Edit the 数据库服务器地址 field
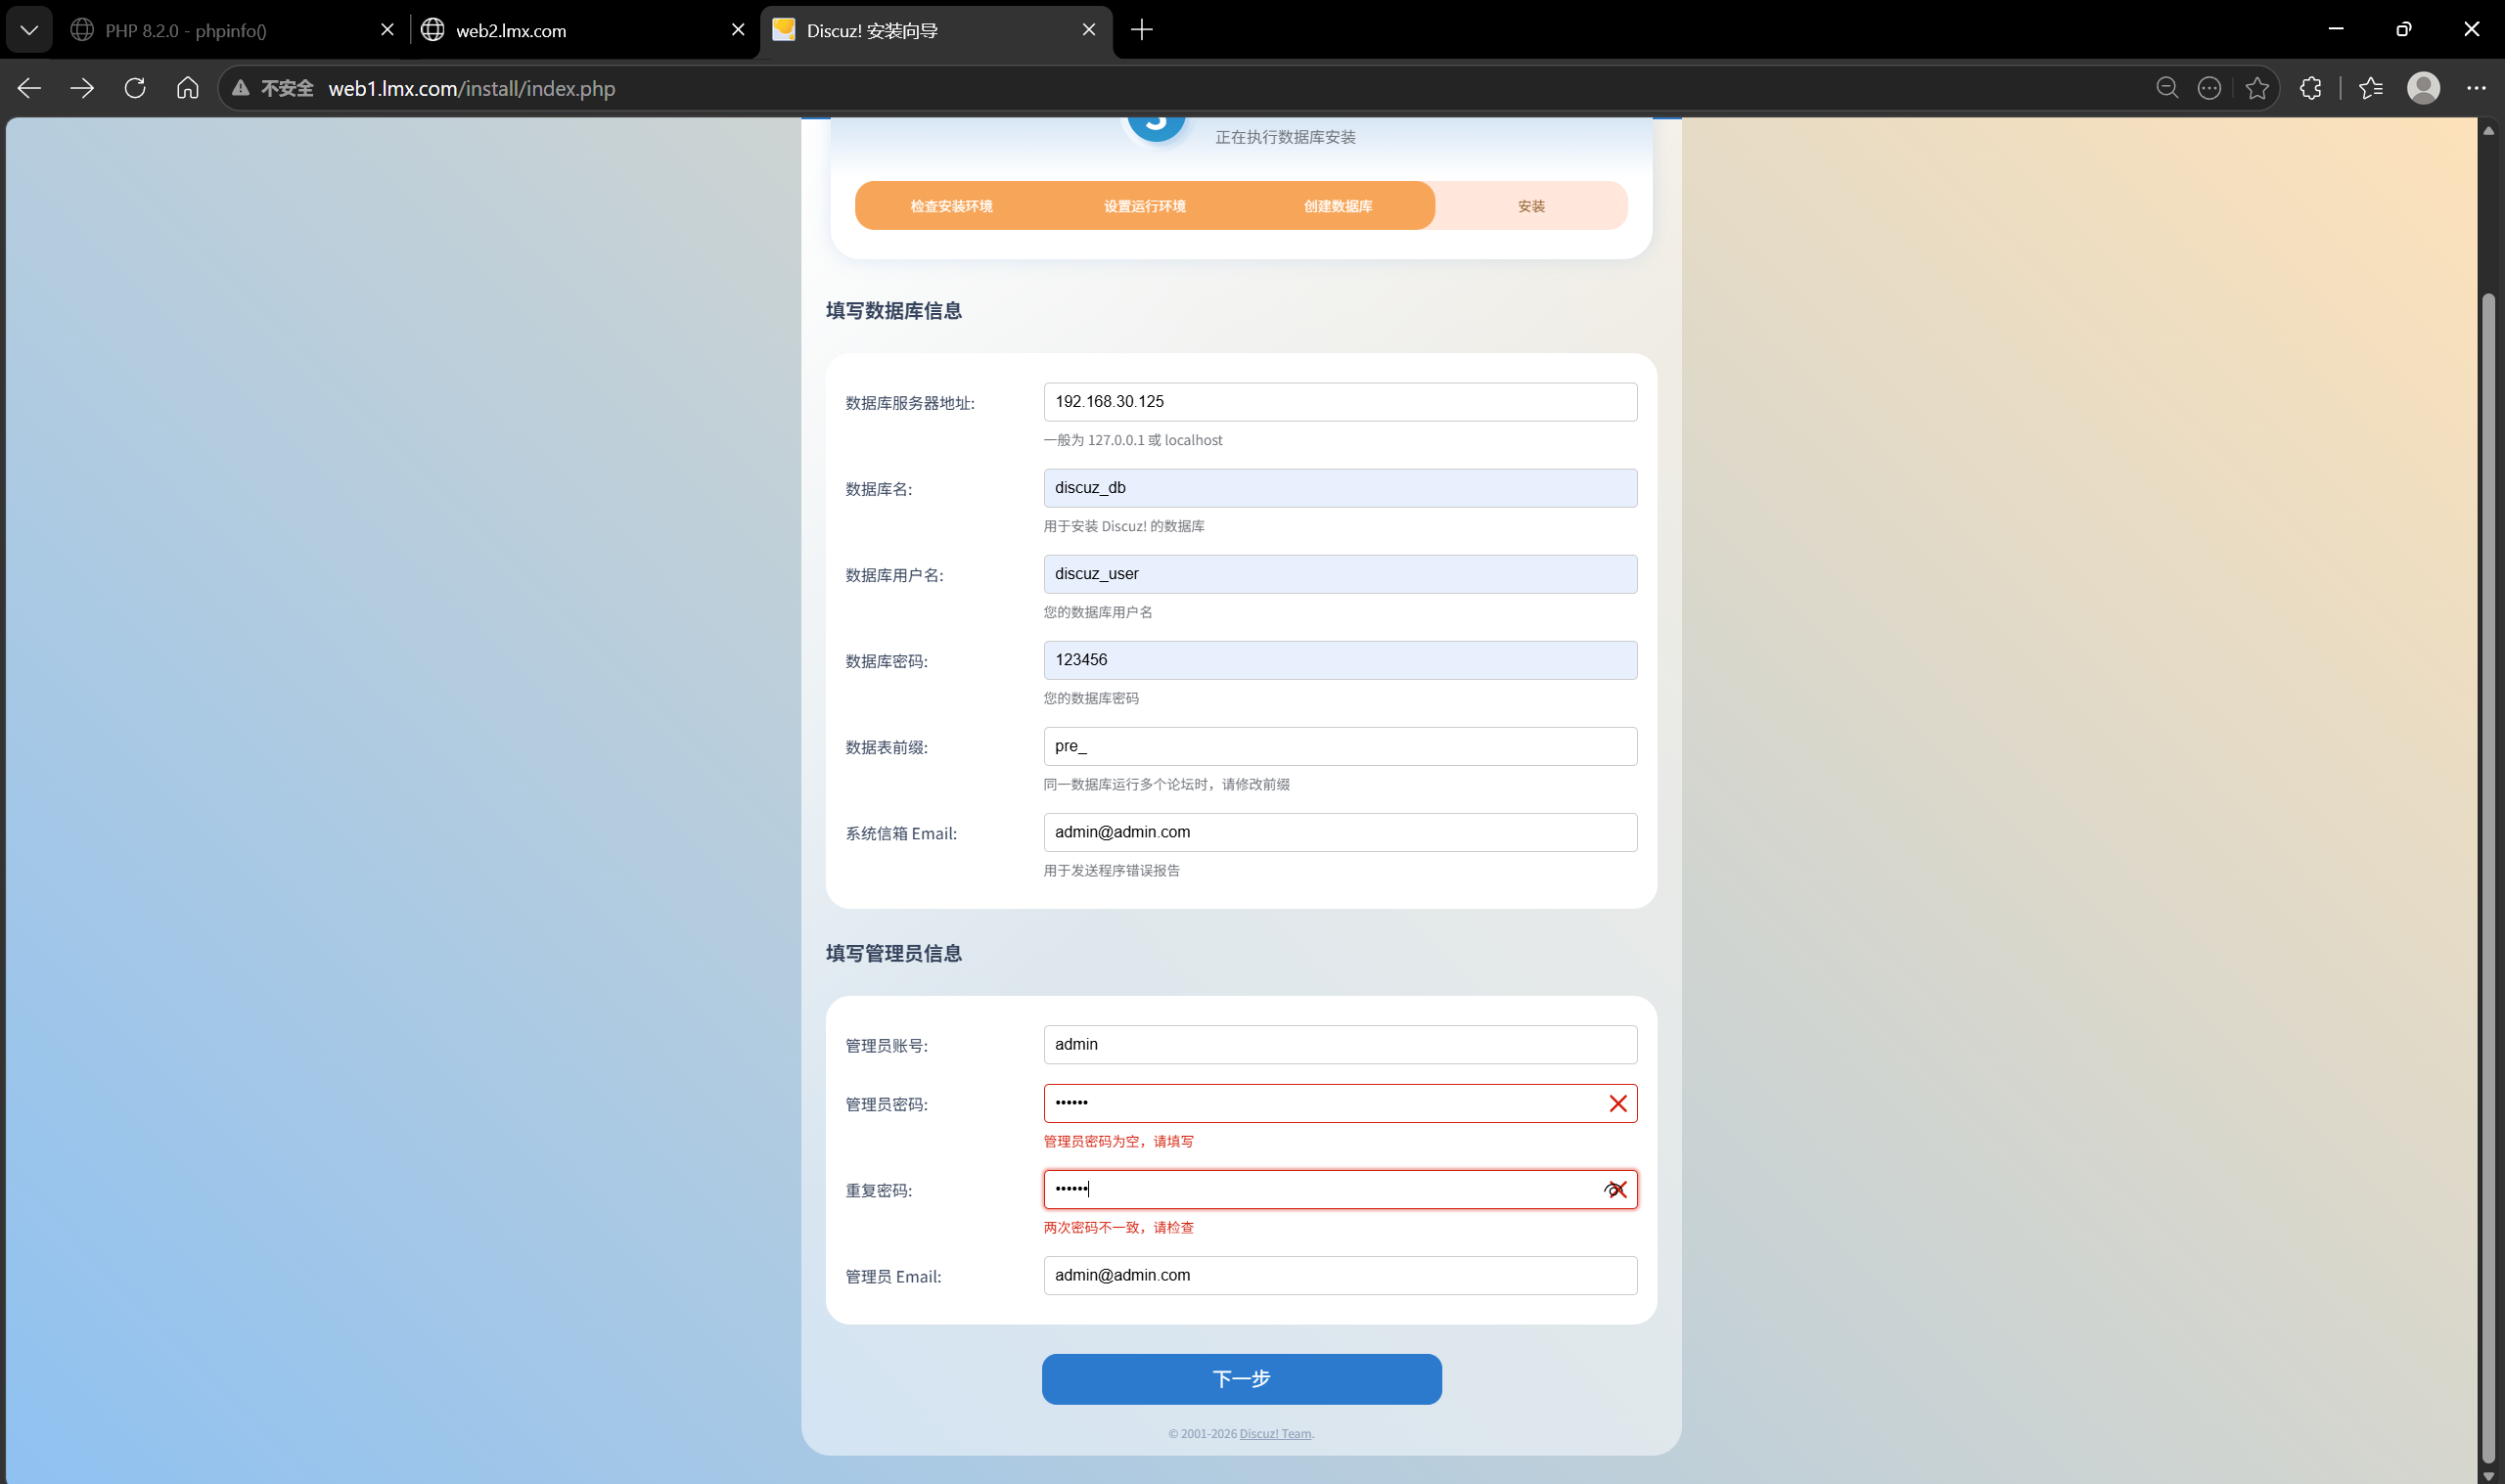The height and width of the screenshot is (1484, 2505). [1340, 402]
